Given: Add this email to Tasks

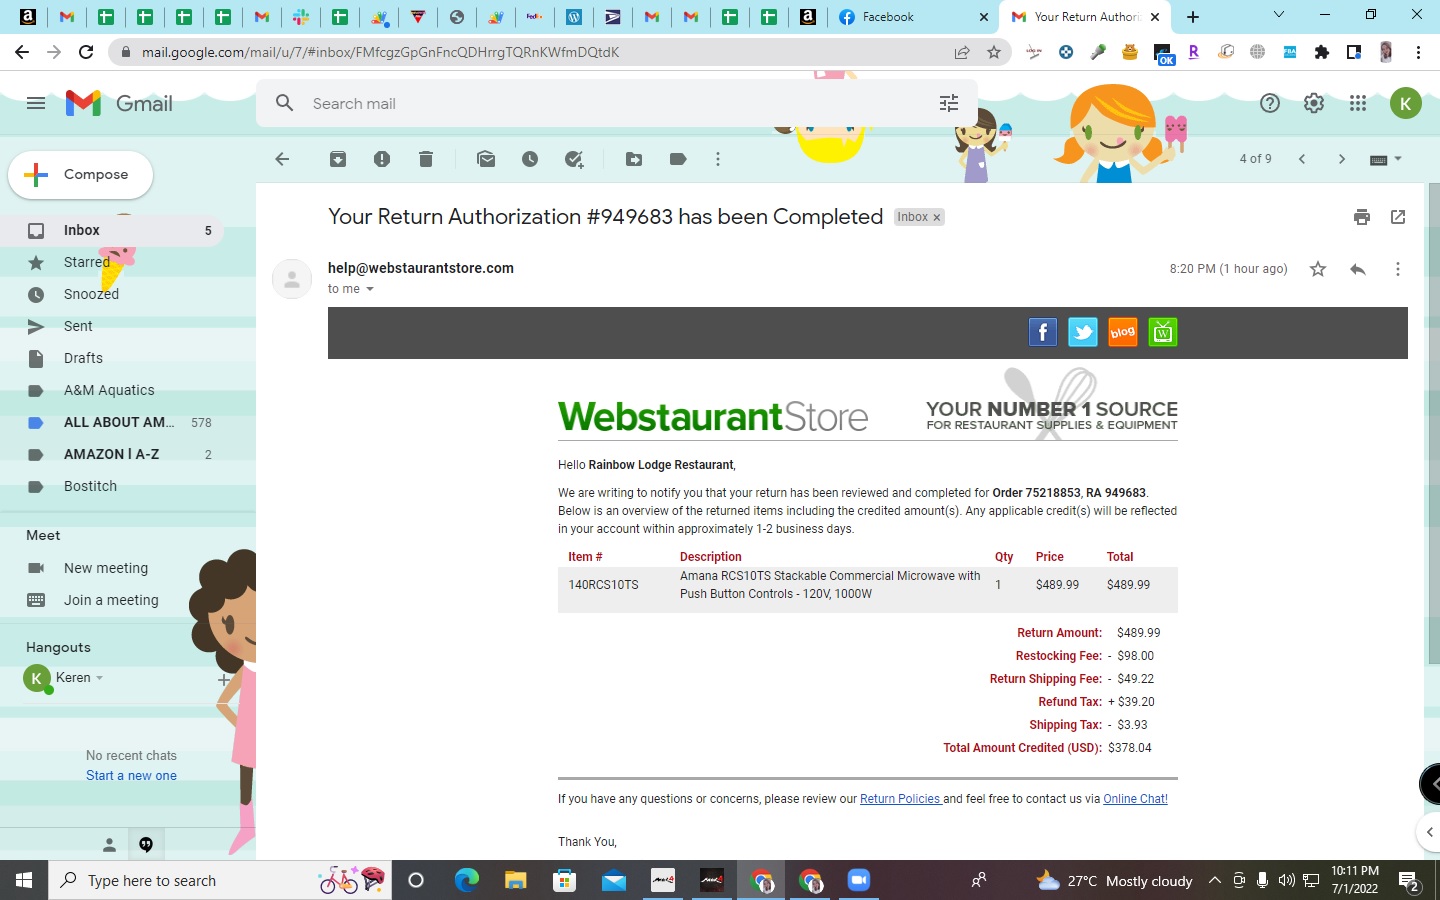Looking at the screenshot, I should 574,159.
